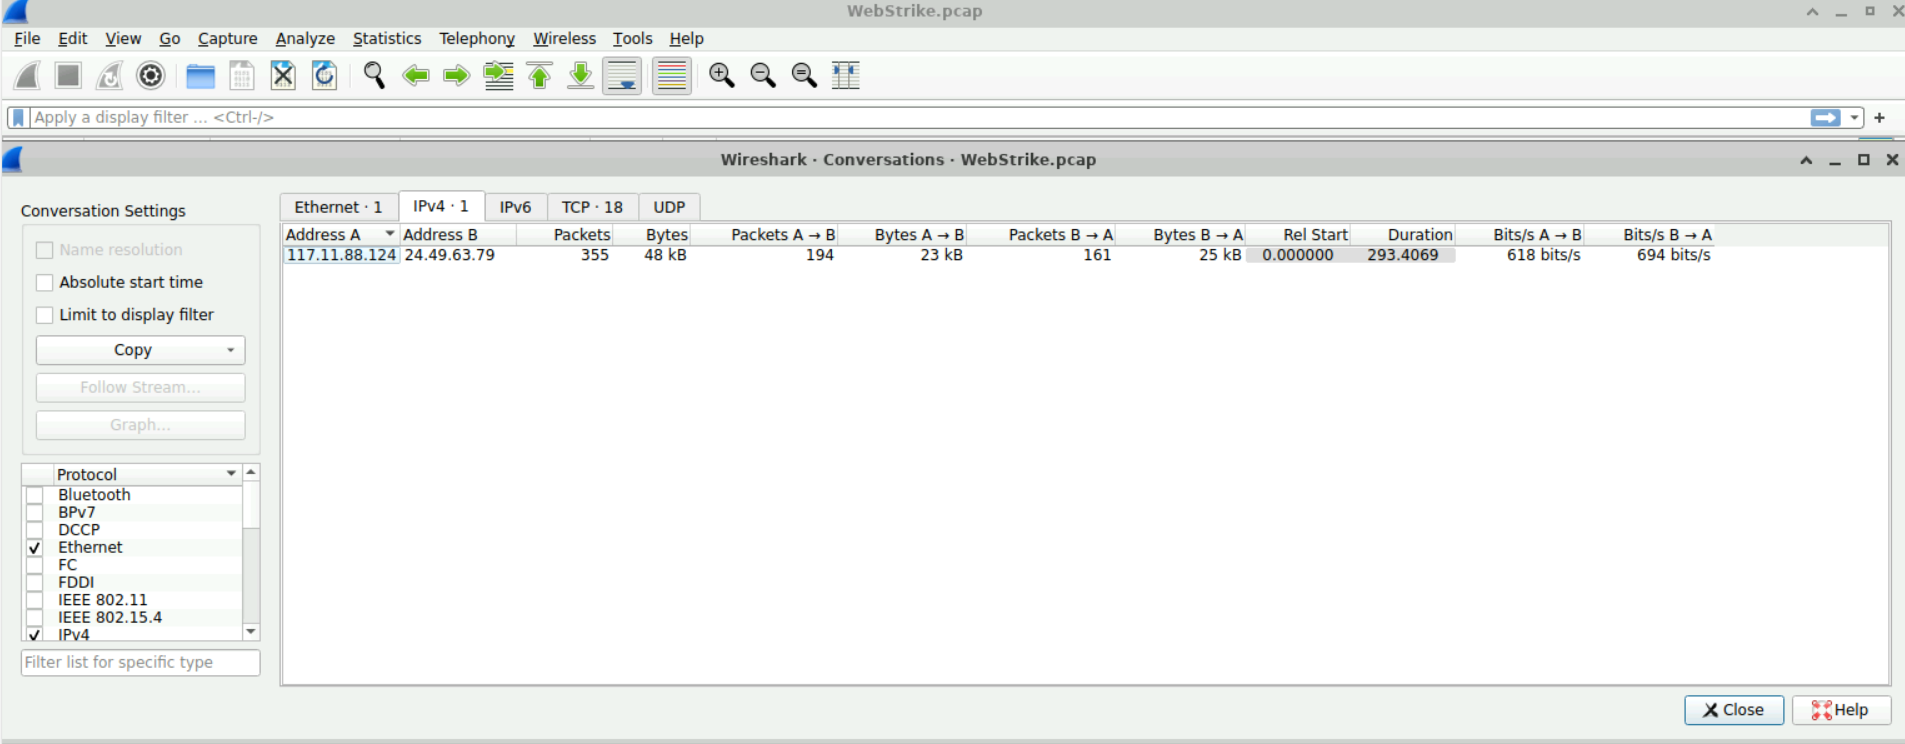Switch to the UDP tab
Viewport: 1905px width, 744px height.
[669, 207]
